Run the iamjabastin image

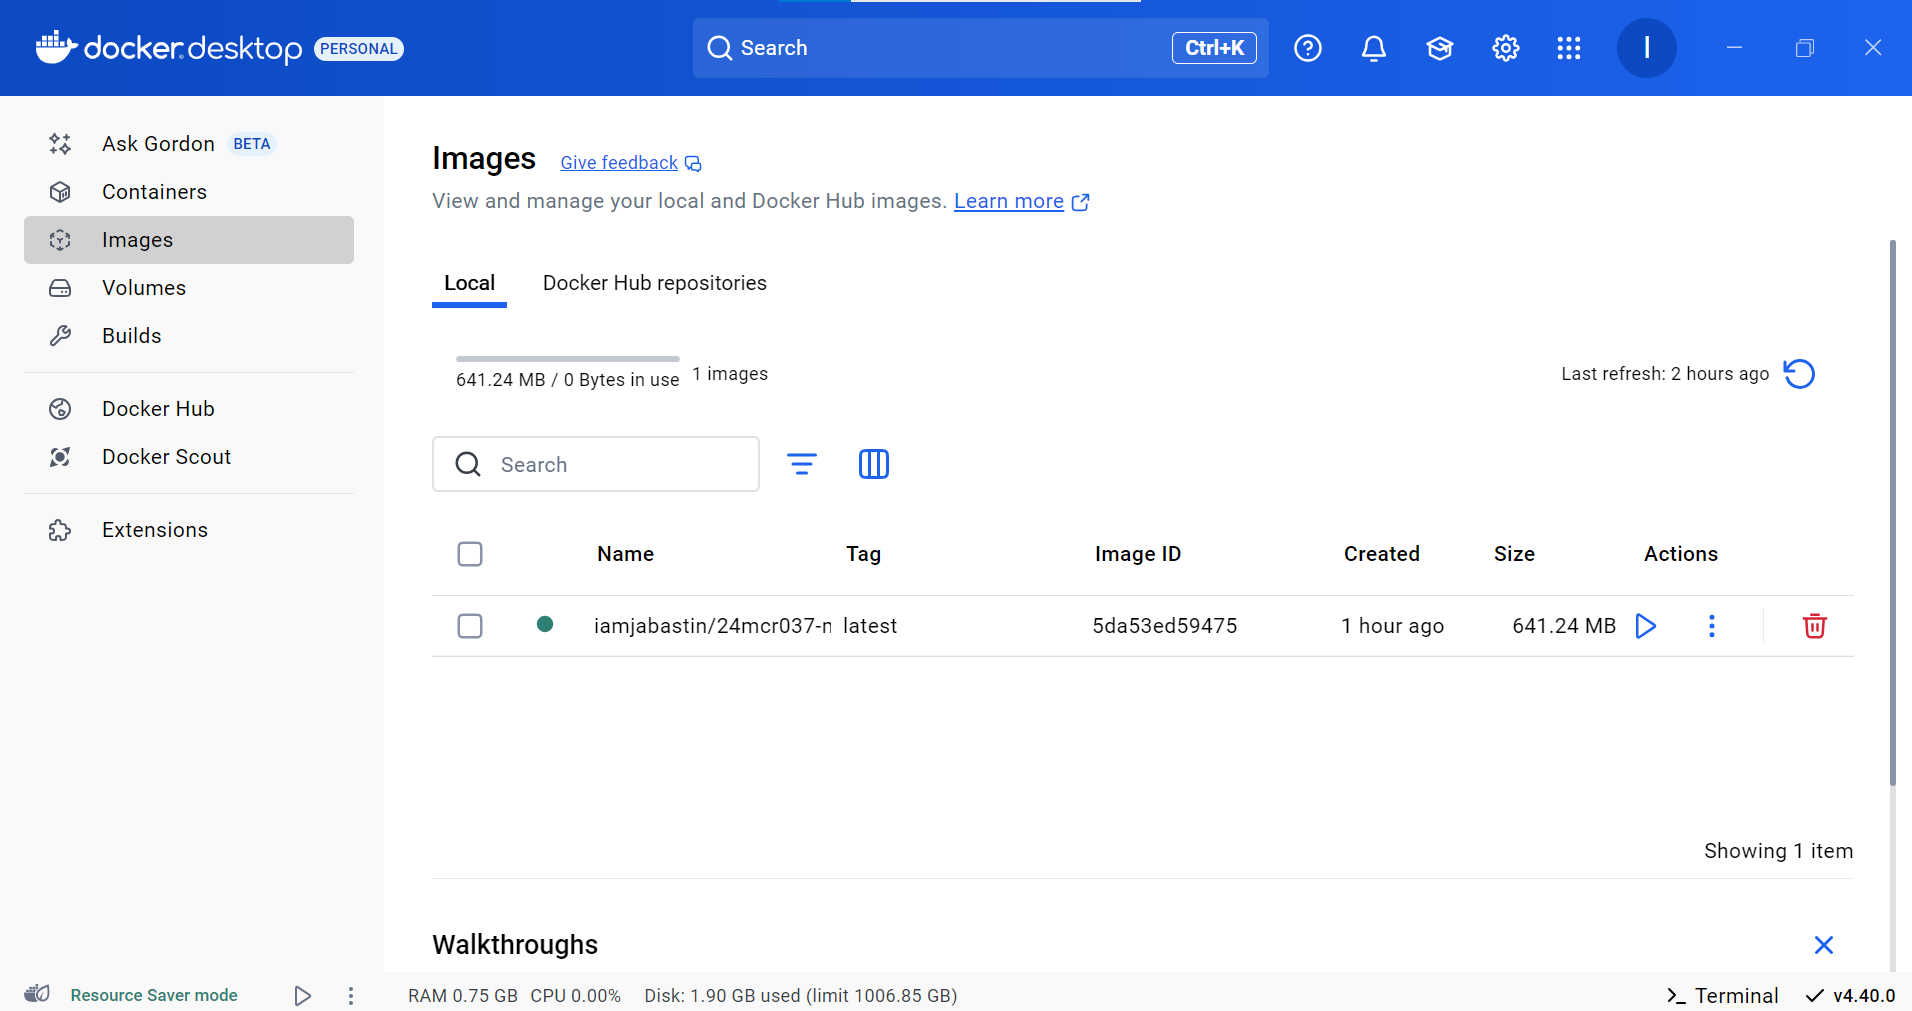click(x=1646, y=626)
